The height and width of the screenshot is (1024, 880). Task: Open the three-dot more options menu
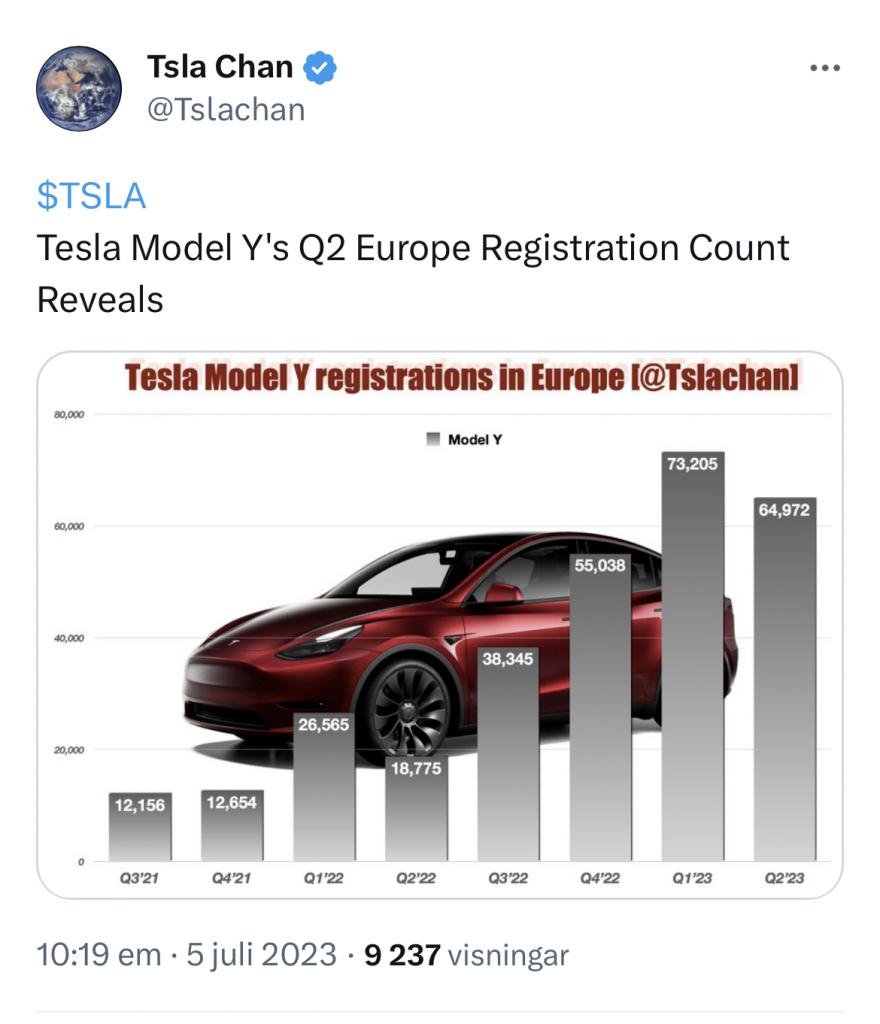click(x=825, y=68)
